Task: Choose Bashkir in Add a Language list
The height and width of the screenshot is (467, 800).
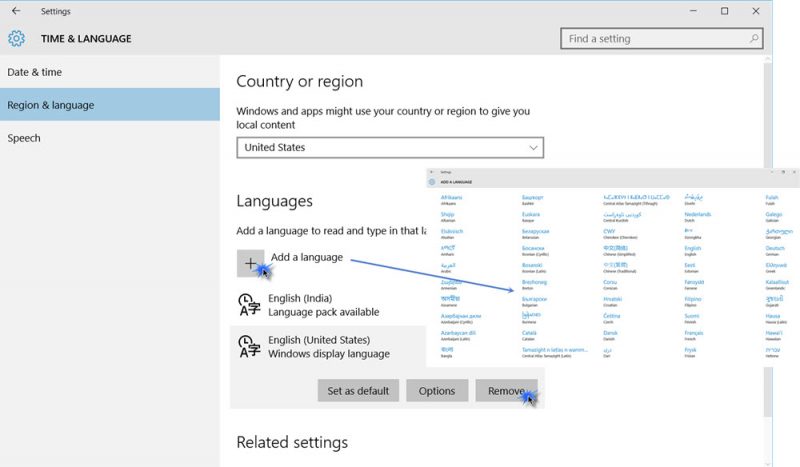Action: (x=532, y=200)
